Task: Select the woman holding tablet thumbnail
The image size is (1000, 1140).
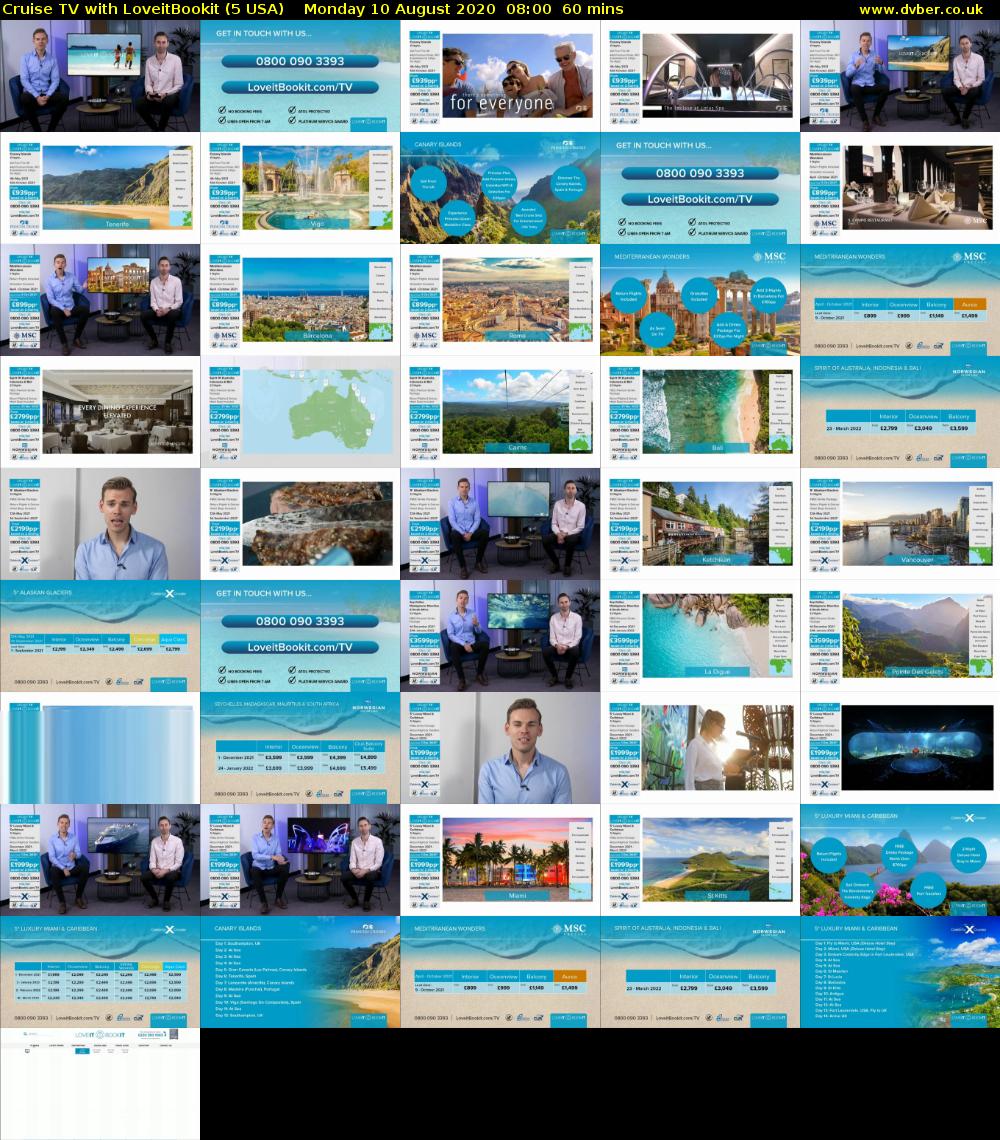Action: 700,747
